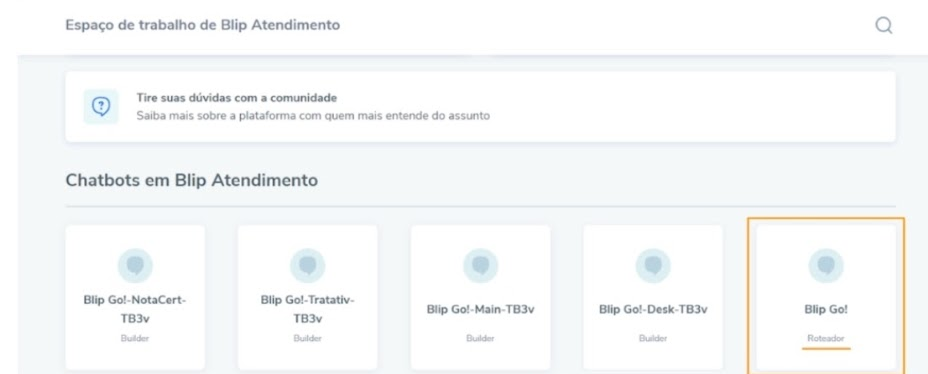Screen dimensions: 928x374
Task: Select the Blip Go!-Main-TB3v title text
Action: click(x=481, y=309)
